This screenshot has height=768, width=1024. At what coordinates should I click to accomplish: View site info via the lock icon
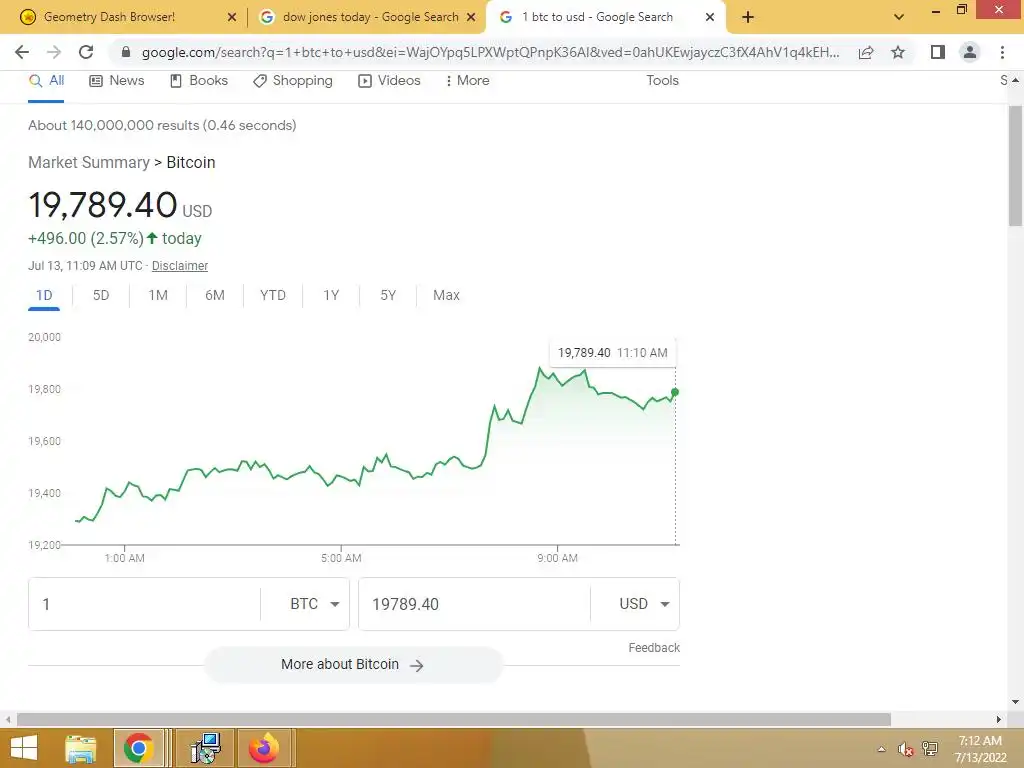point(126,52)
